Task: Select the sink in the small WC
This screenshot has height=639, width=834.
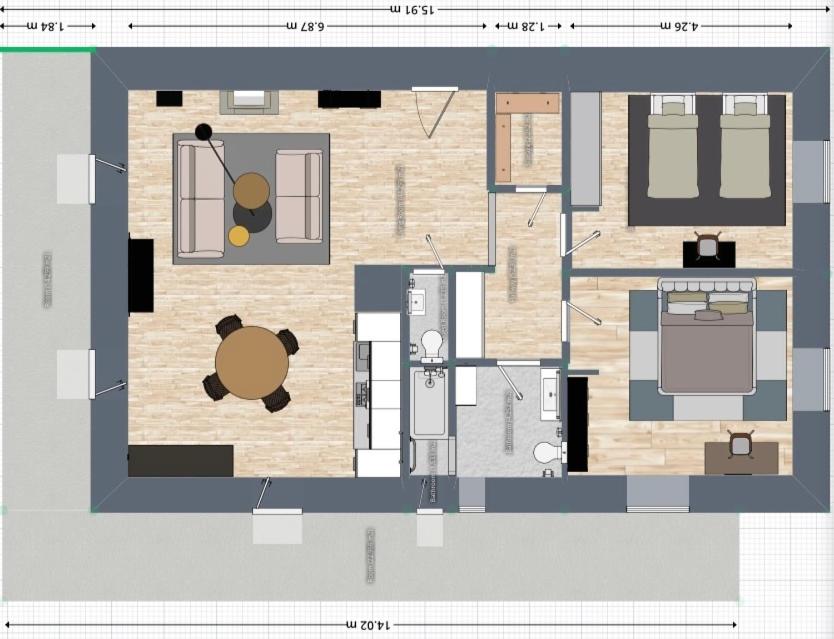Action: coord(416,301)
